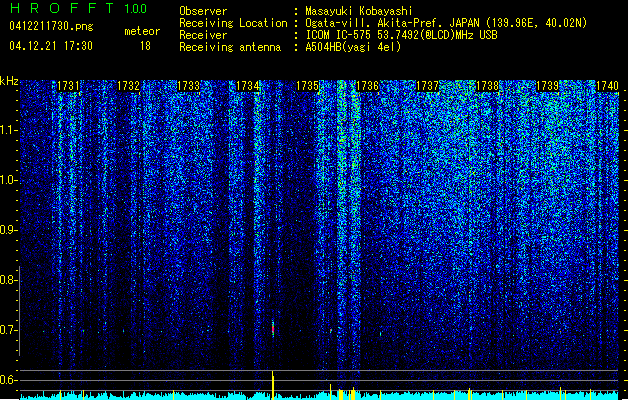Click the red meteor echo near 0.7 kHz
The width and height of the screenshot is (629, 400).
coord(273,329)
